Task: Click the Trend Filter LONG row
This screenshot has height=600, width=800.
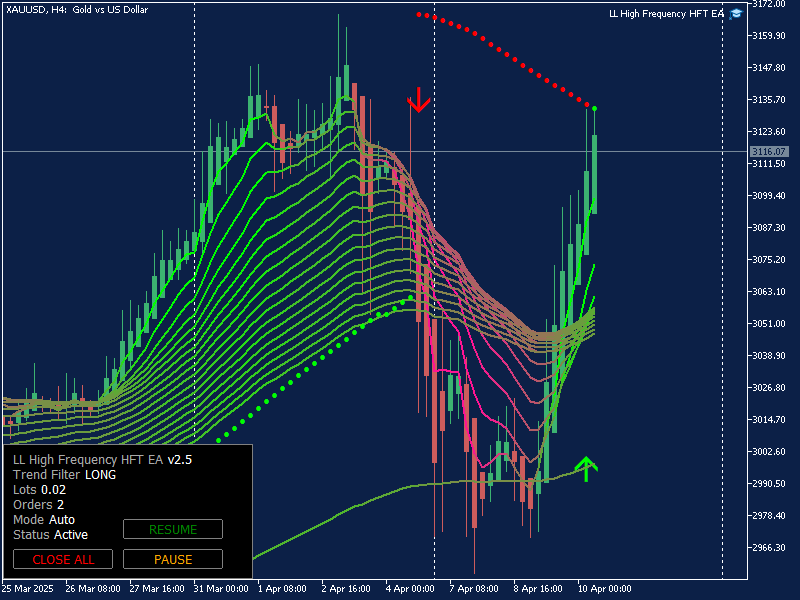Action: tap(65, 475)
